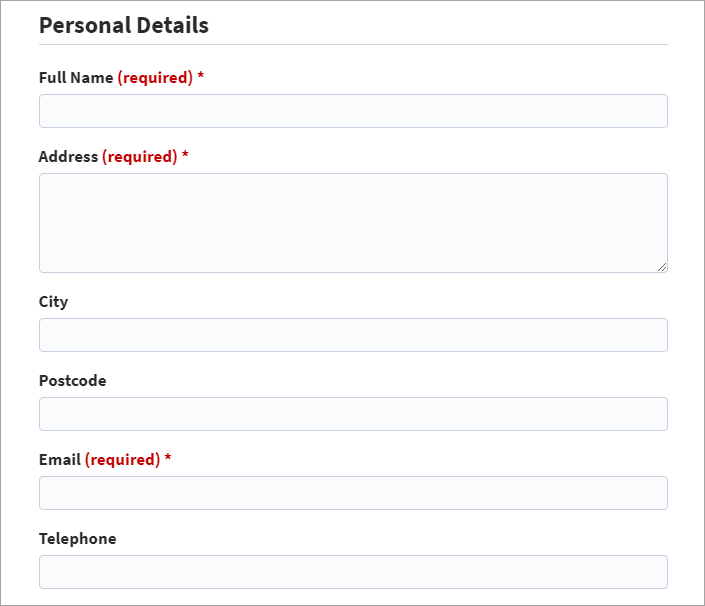Focus the Address text area
Image resolution: width=705 pixels, height=606 pixels.
pyautogui.click(x=353, y=222)
